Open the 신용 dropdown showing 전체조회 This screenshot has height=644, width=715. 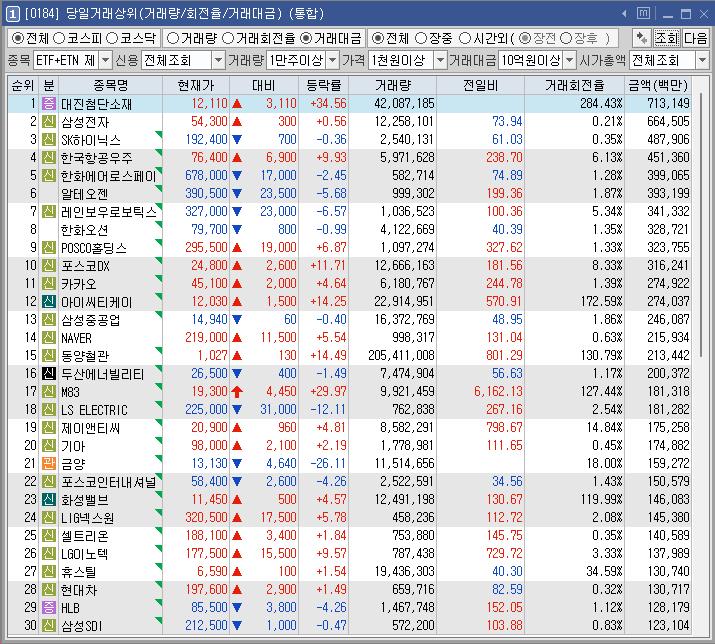click(x=183, y=60)
